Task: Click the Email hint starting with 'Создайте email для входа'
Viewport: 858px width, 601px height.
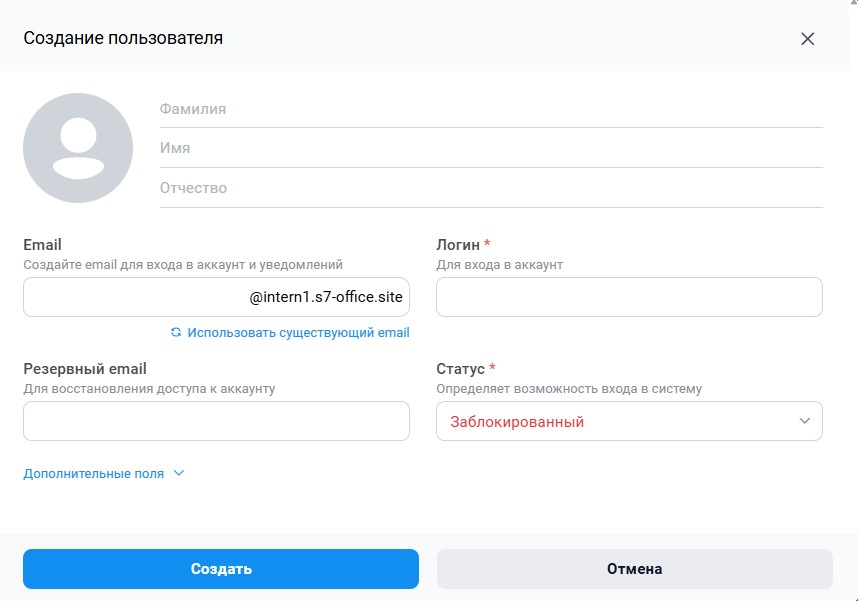Action: tap(183, 264)
